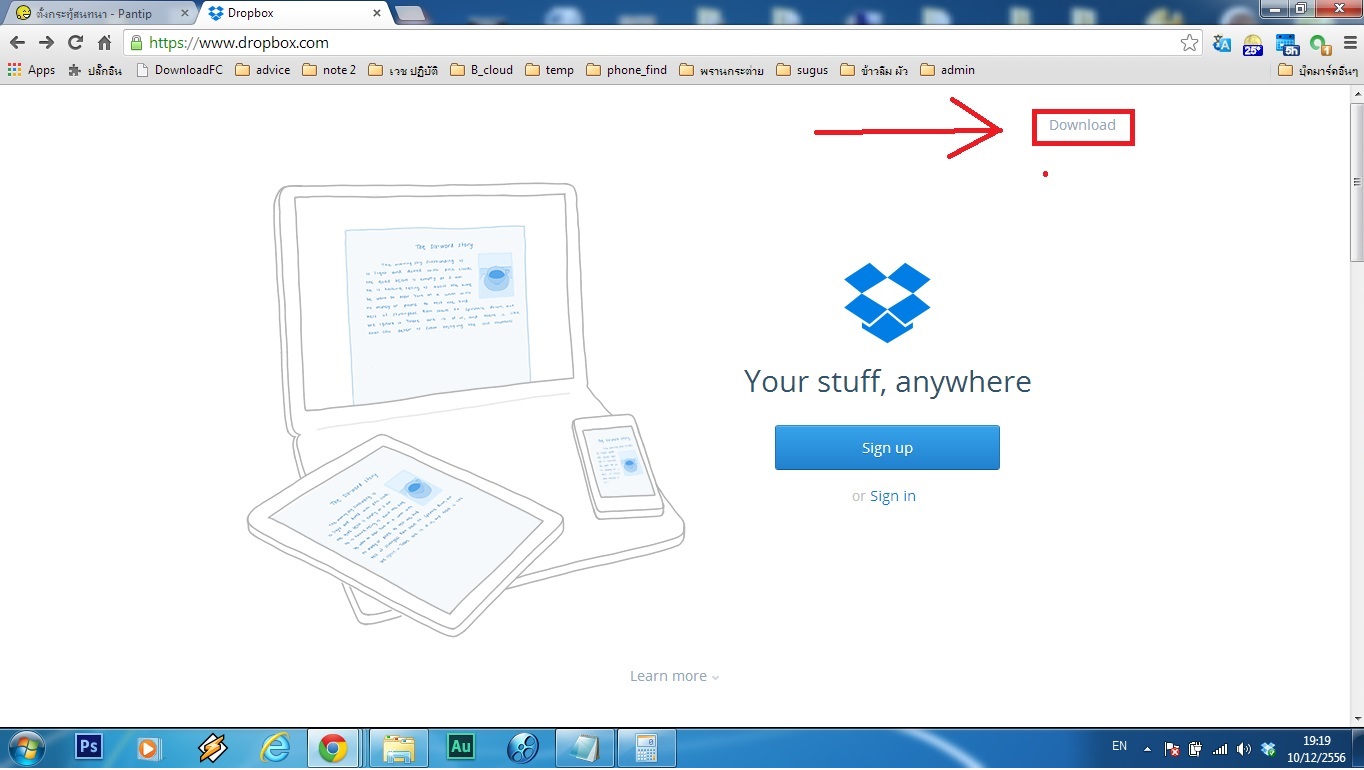Switch to Chrome in the taskbar

(332, 747)
